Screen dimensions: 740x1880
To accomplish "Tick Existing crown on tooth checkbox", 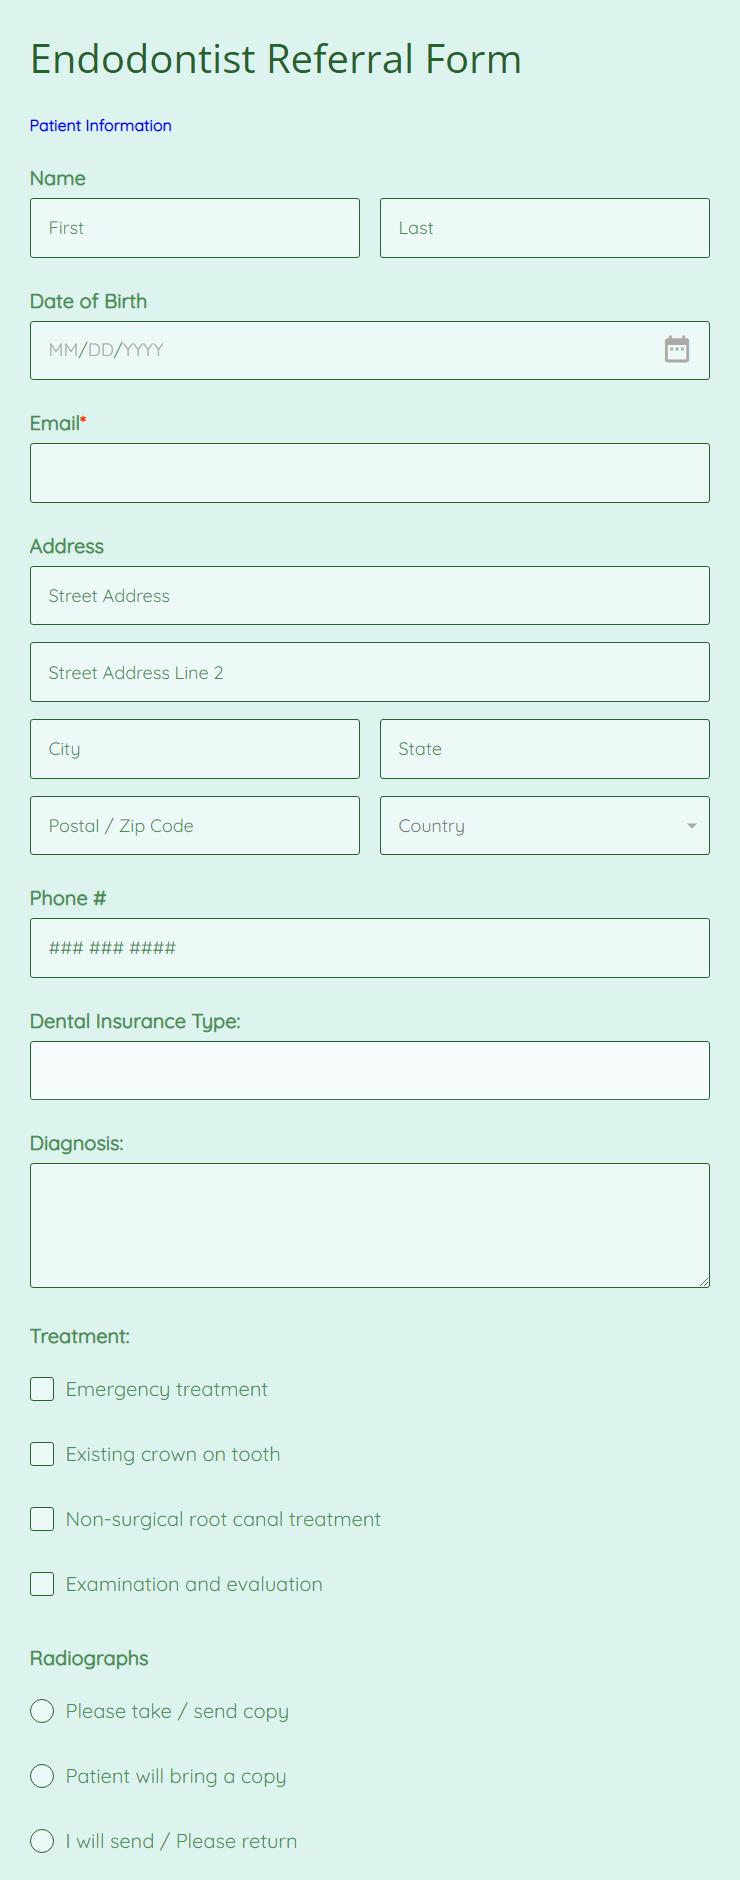I will 42,1454.
